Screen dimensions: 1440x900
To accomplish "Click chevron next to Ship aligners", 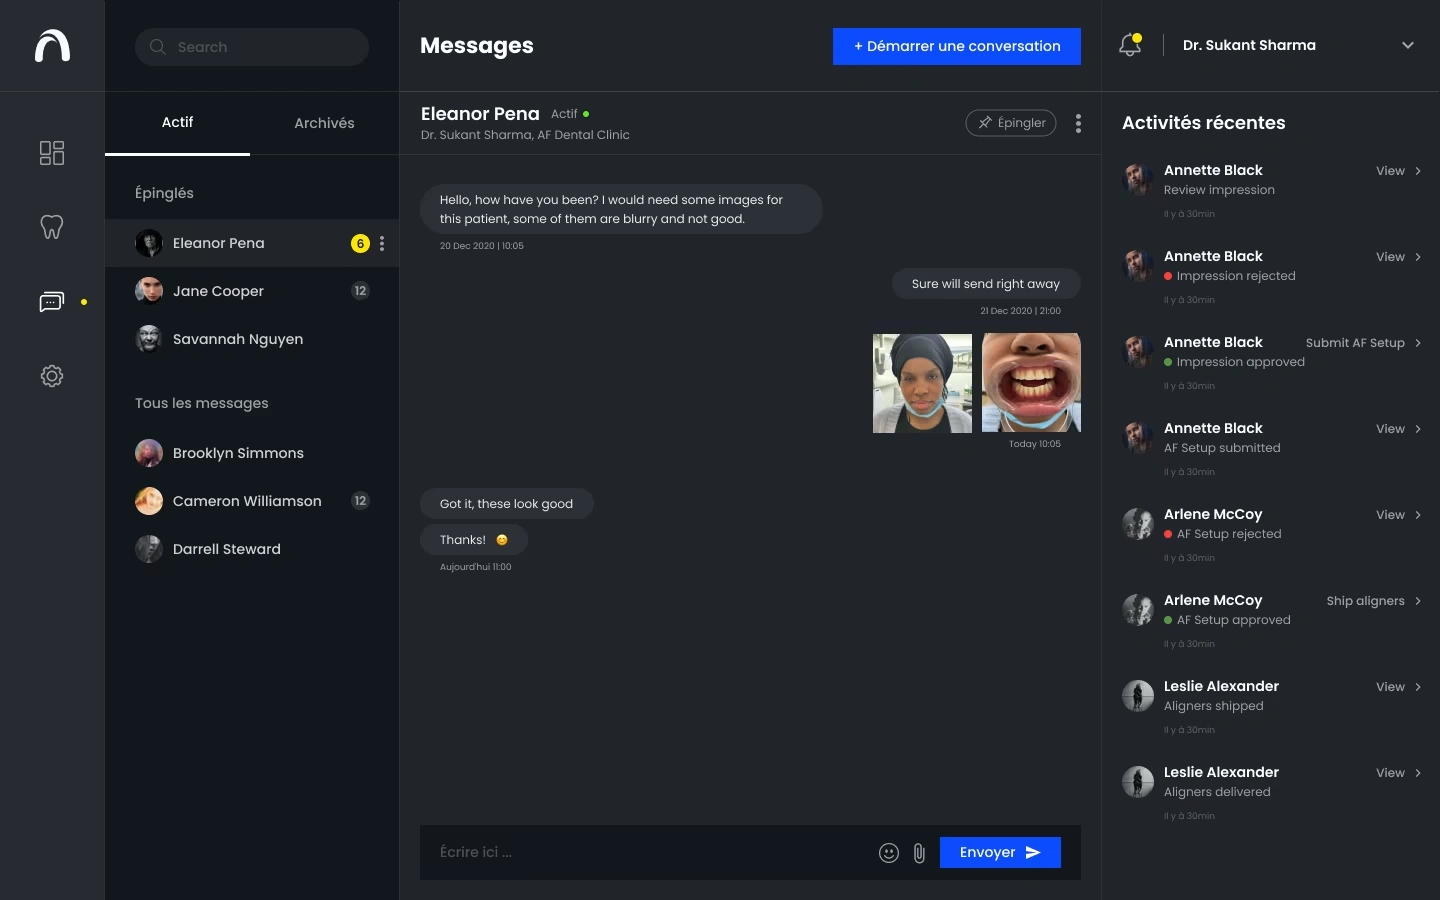I will coord(1418,601).
